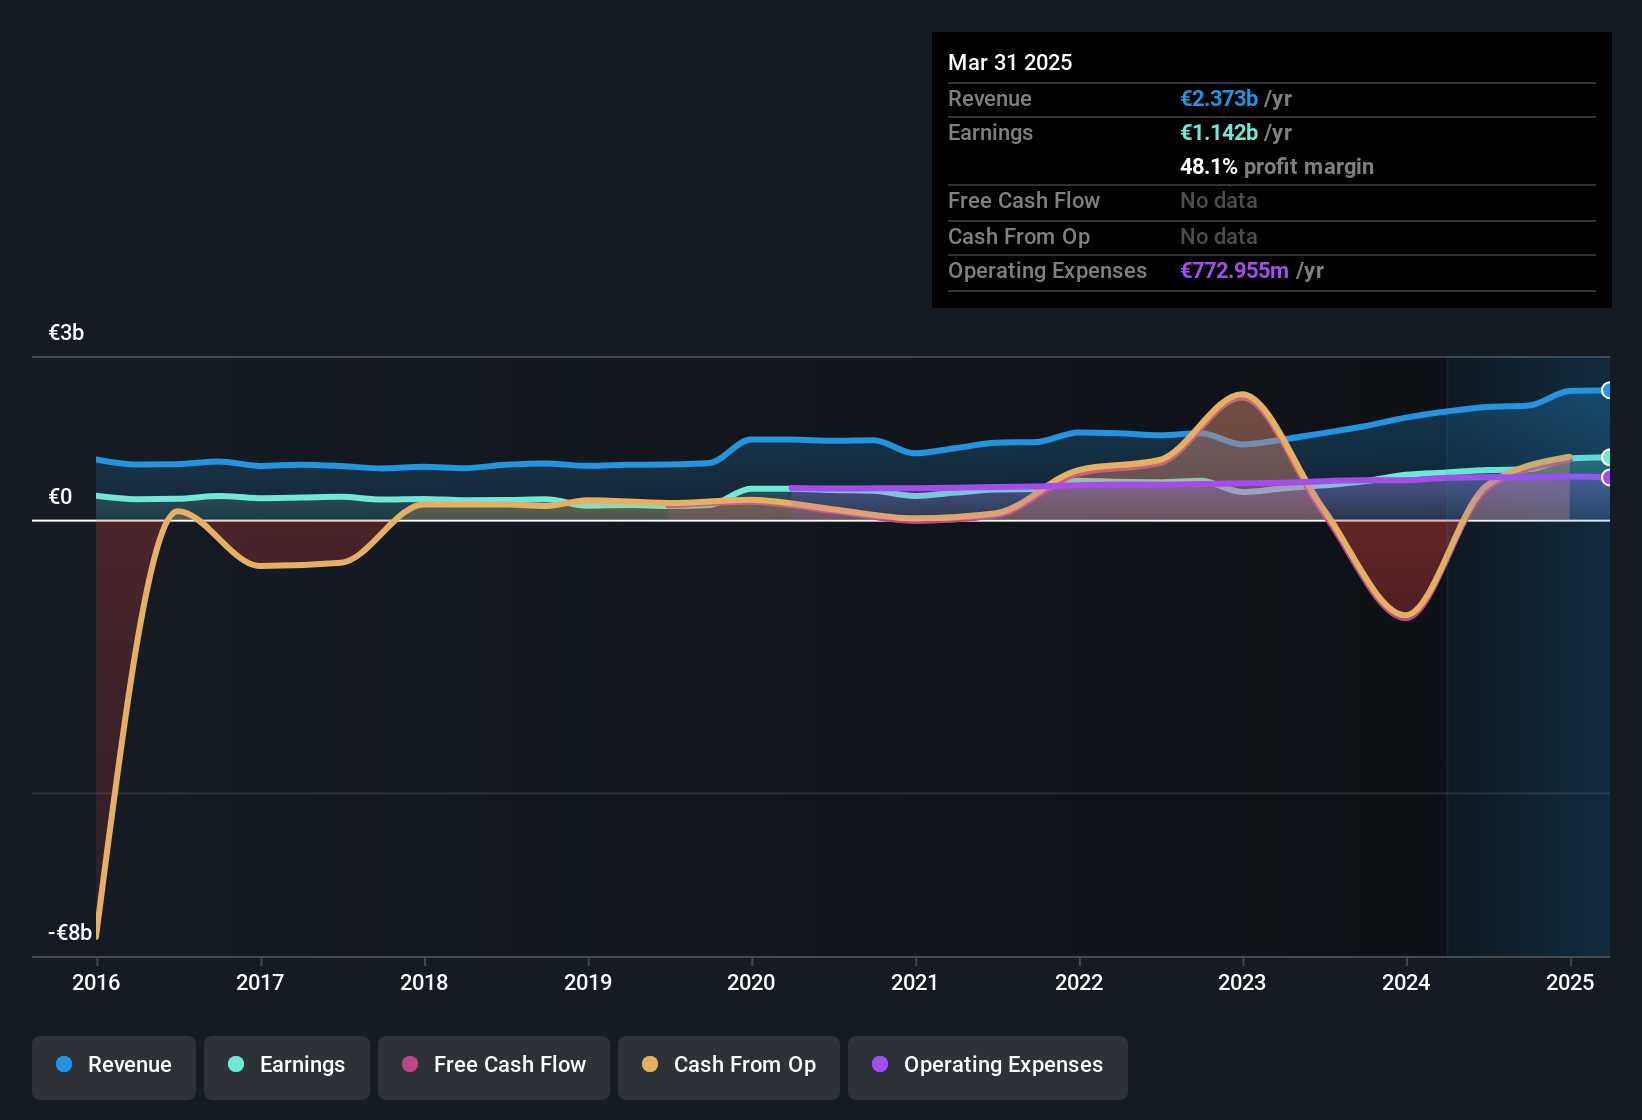This screenshot has height=1120, width=1642.
Task: Click the 2023 x-axis label
Action: tap(1242, 982)
